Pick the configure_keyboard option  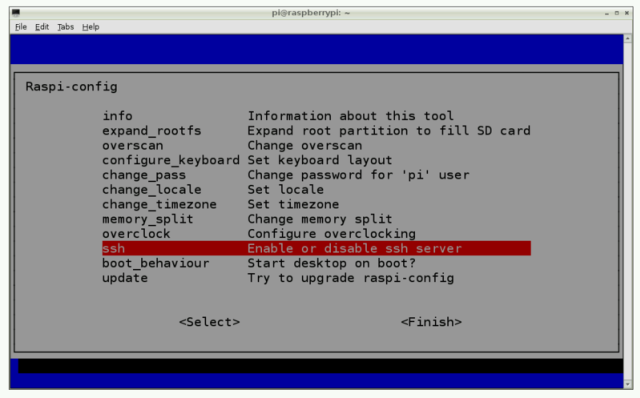click(x=316, y=160)
